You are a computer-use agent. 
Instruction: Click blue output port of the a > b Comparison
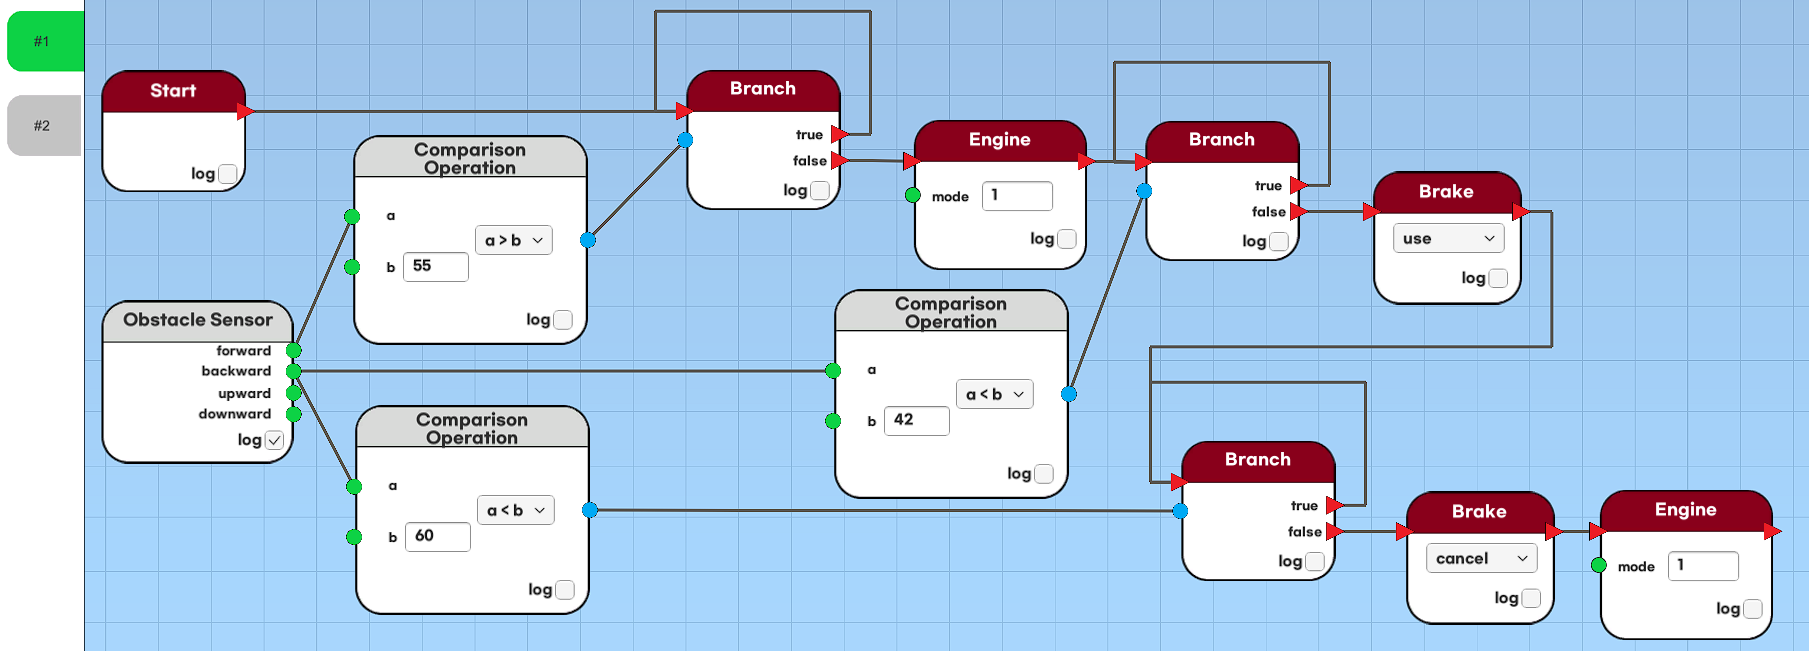coord(588,240)
